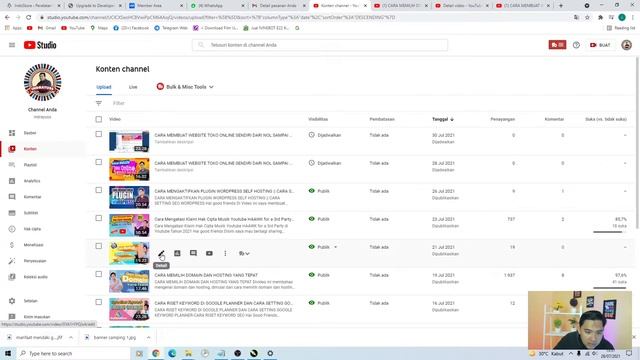Expand the Bulk & Misc Tools dropdown
640x360 pixels.
pyautogui.click(x=185, y=87)
